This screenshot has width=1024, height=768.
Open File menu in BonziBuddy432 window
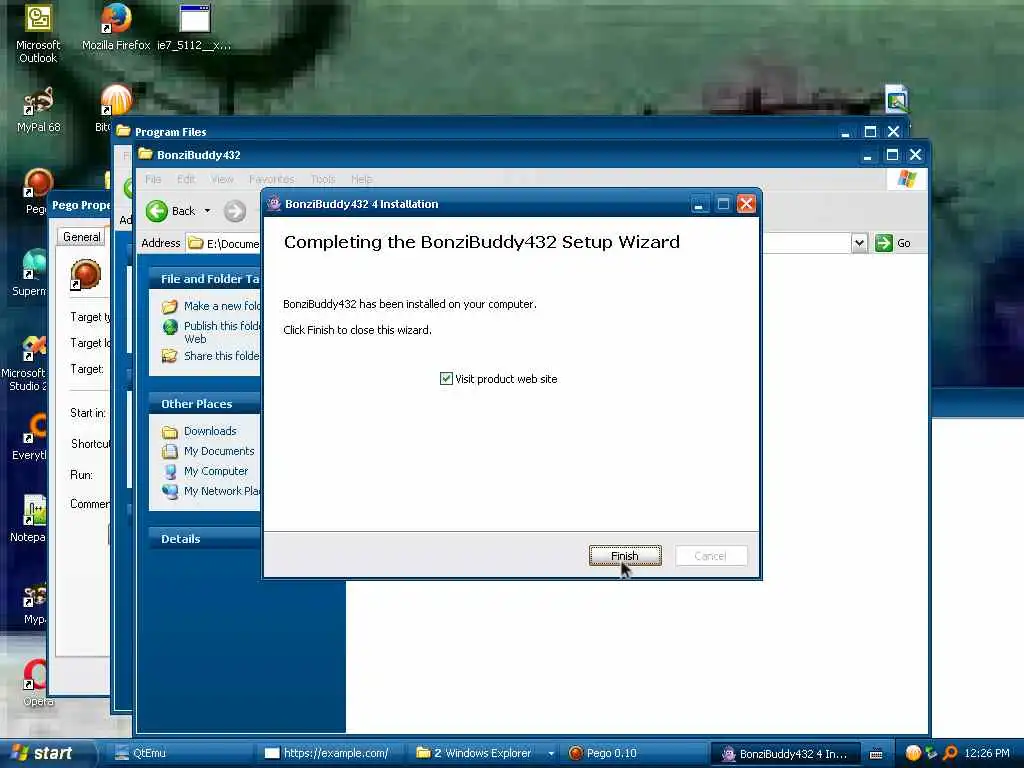(153, 179)
